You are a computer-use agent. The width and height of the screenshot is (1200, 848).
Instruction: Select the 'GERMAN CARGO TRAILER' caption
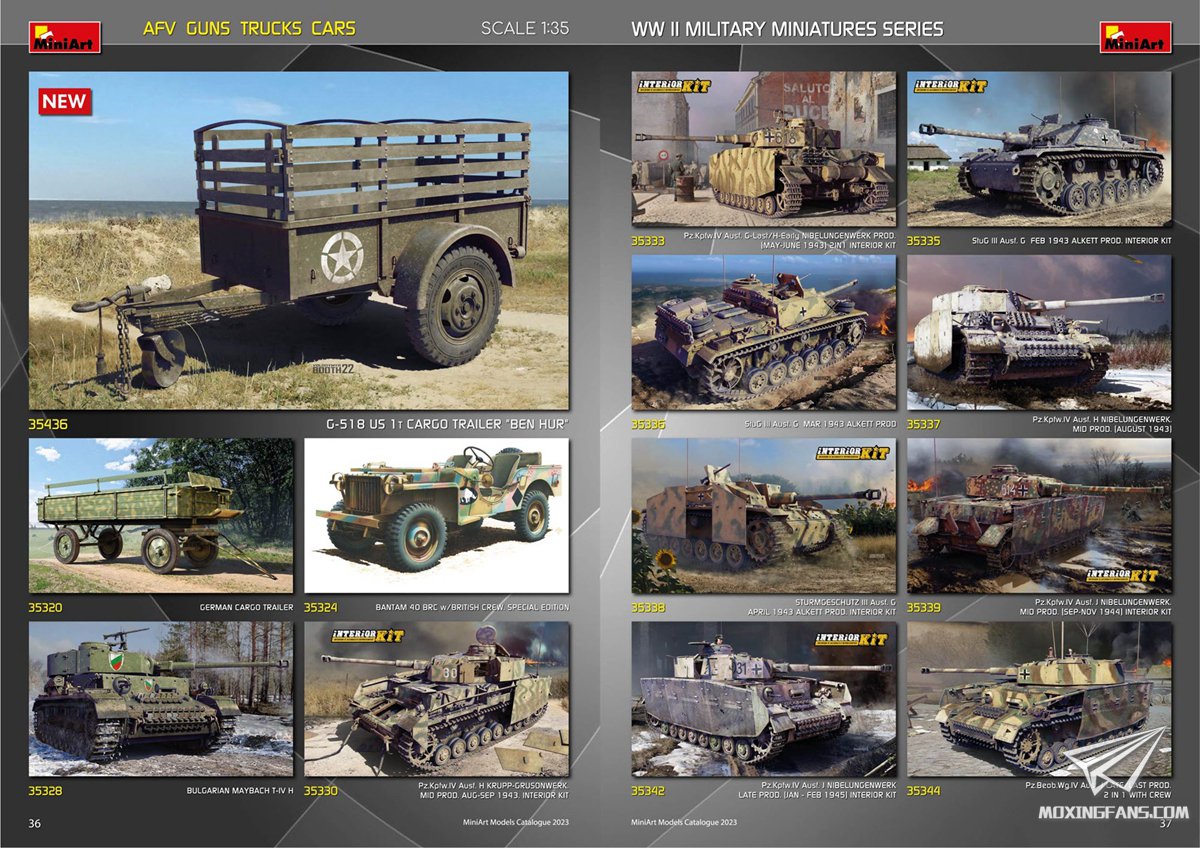[246, 607]
